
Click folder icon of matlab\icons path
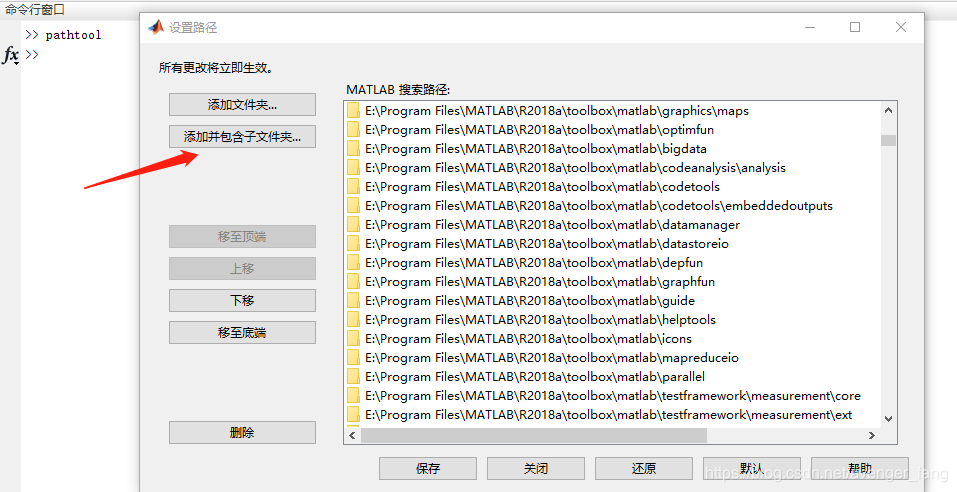click(353, 338)
